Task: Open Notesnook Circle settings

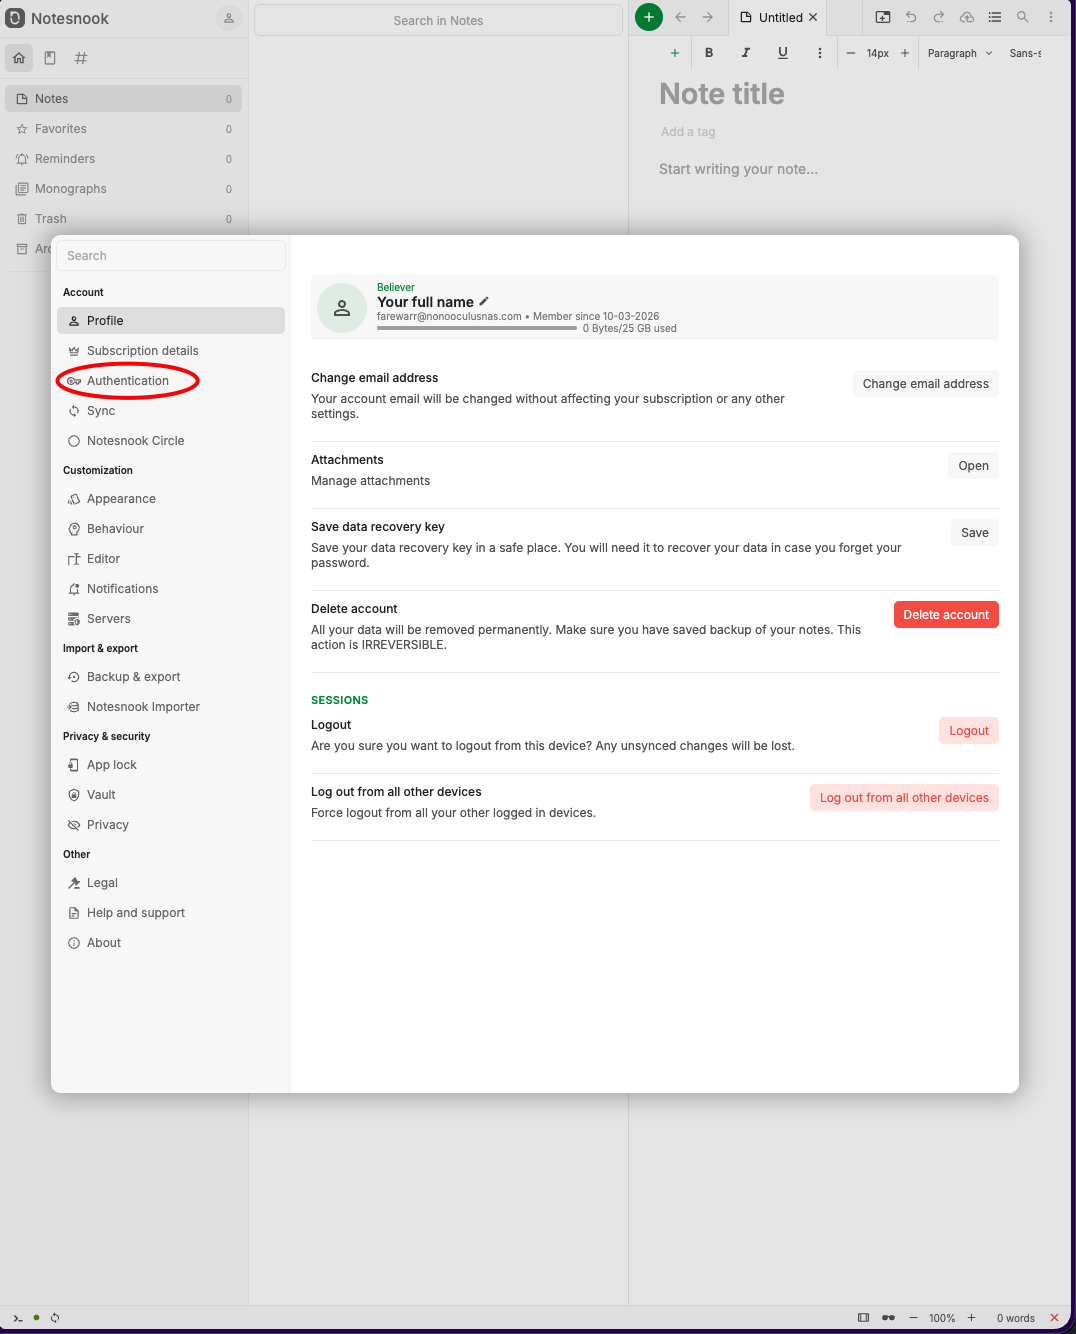Action: click(171, 441)
